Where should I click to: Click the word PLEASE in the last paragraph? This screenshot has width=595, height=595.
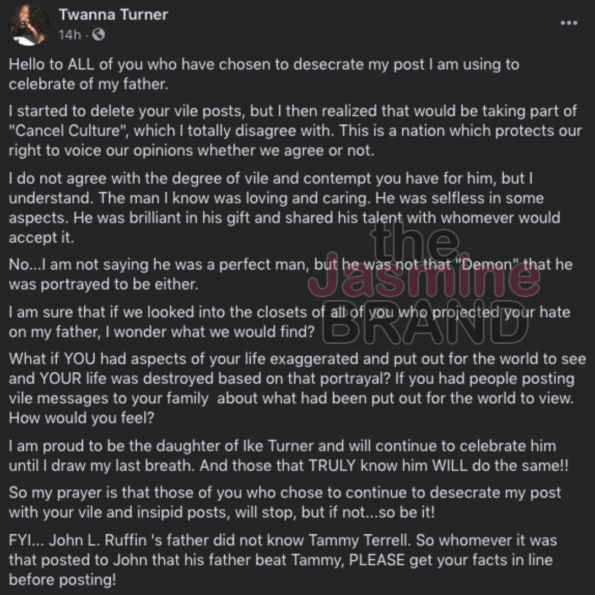[376, 560]
